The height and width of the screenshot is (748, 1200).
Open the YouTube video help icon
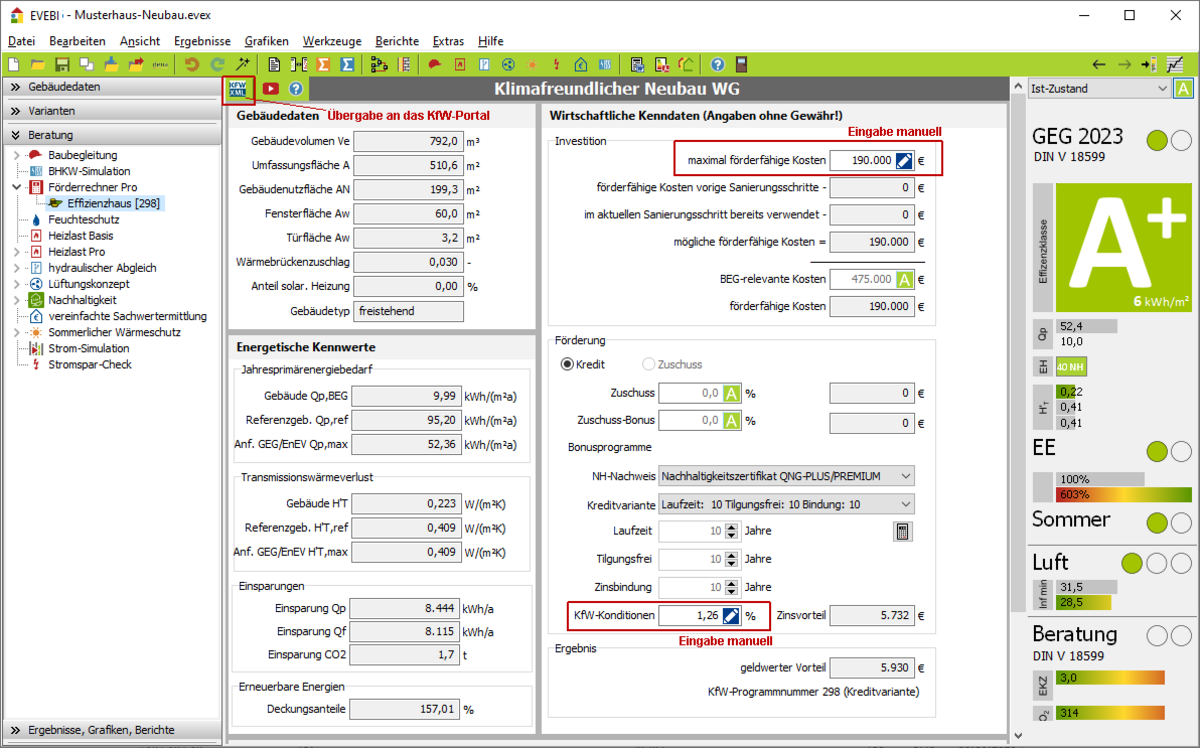pyautogui.click(x=271, y=88)
